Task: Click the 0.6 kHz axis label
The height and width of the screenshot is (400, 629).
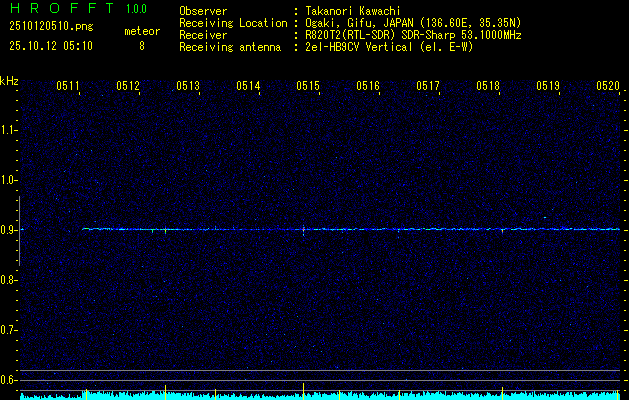Action: pos(8,380)
